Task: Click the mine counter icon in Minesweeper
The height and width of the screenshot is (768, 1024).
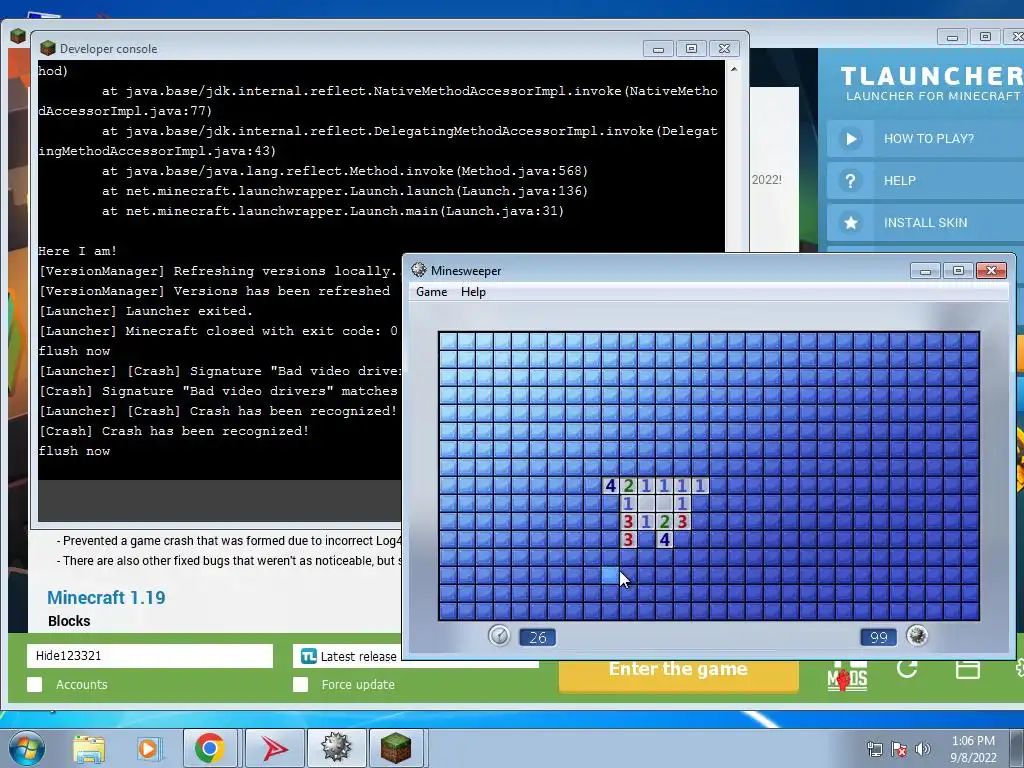Action: point(917,635)
